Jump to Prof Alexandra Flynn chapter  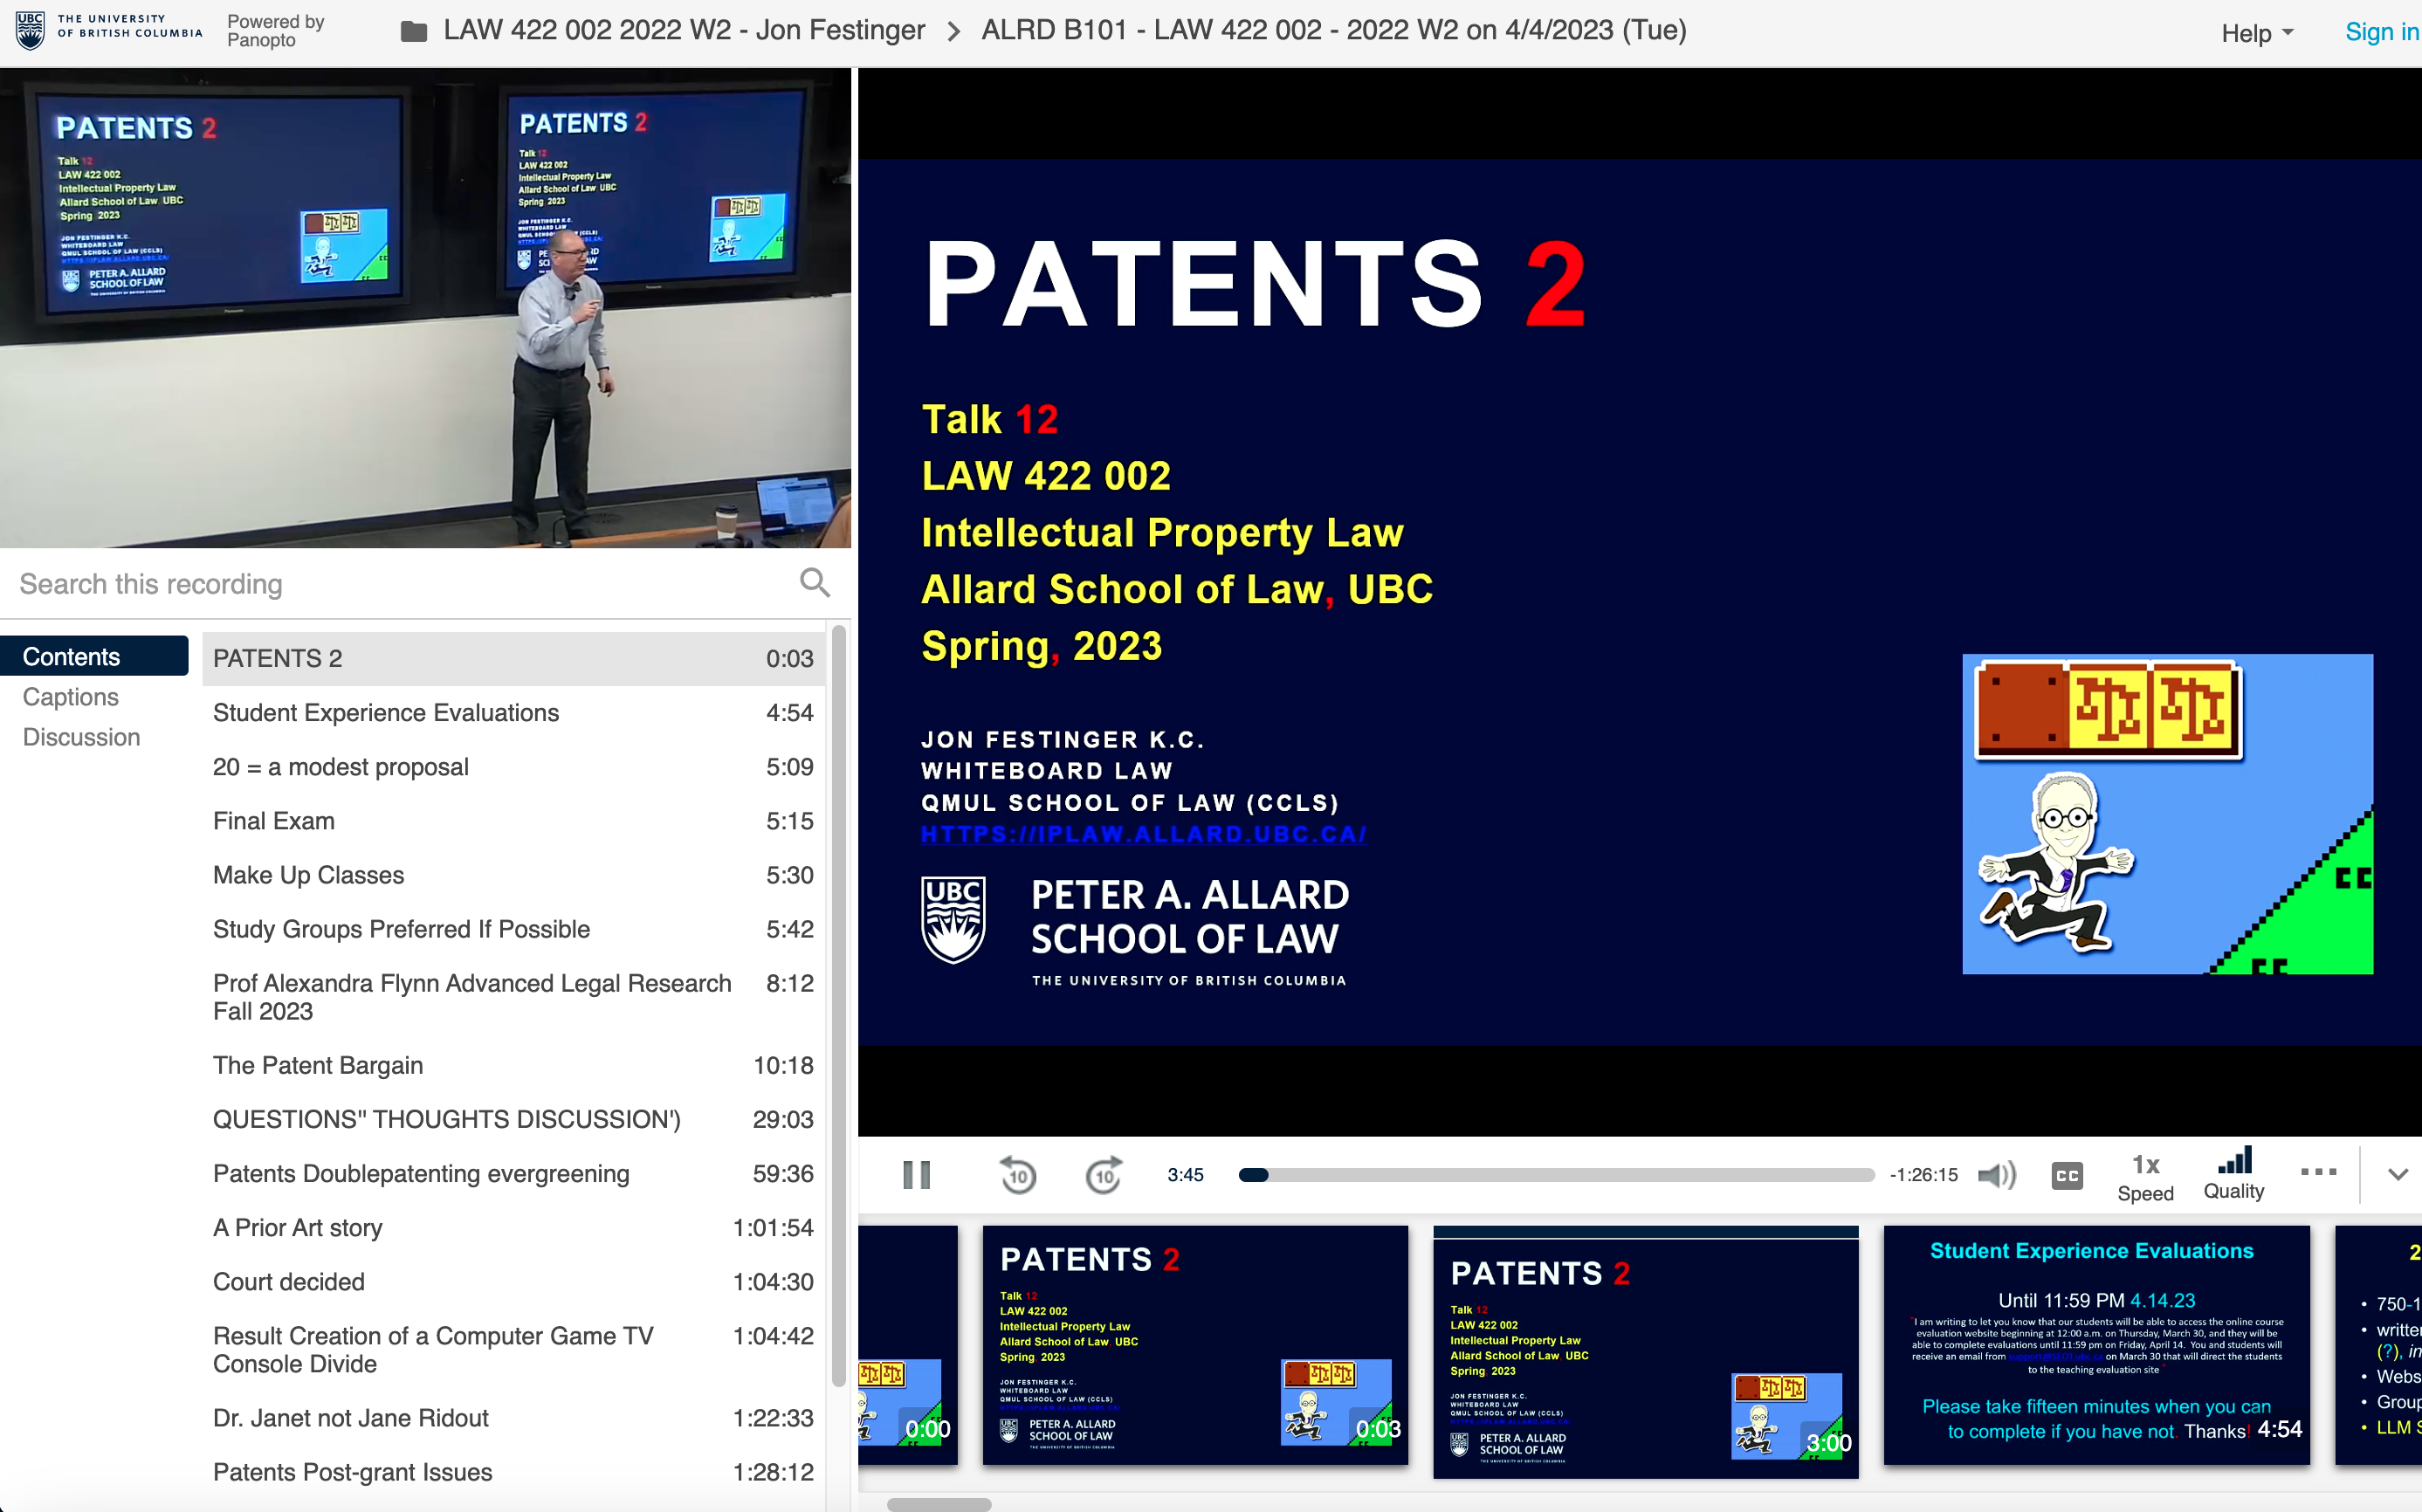click(513, 997)
